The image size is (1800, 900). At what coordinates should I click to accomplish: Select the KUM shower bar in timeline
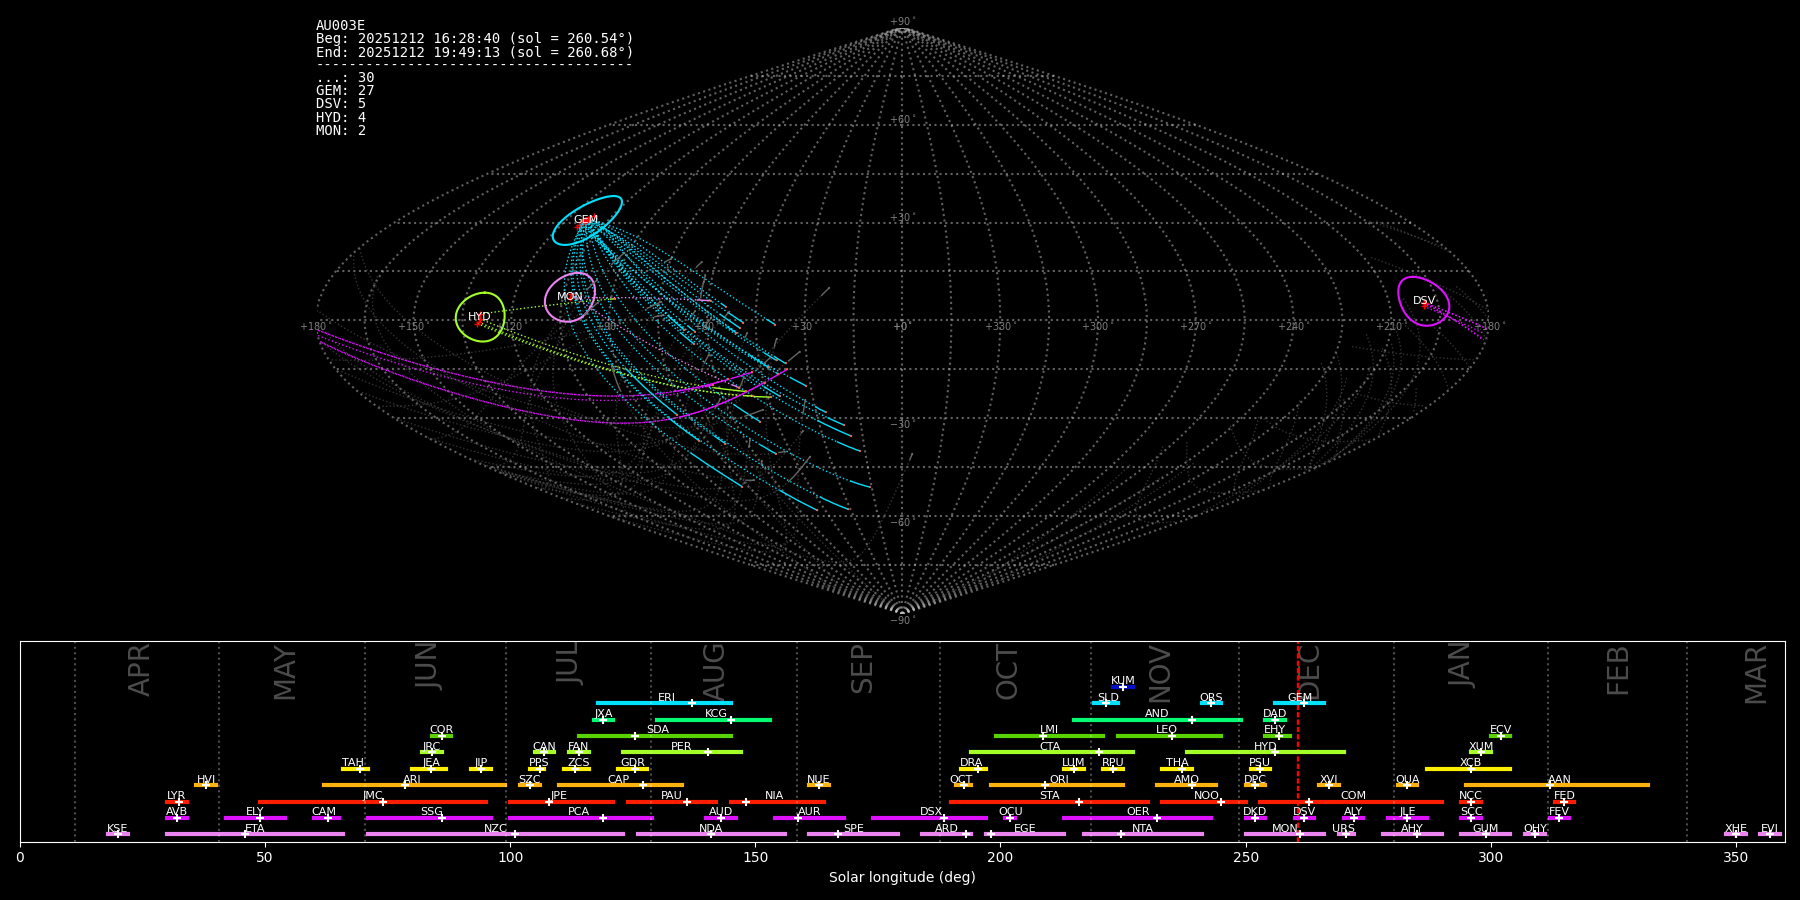(x=1123, y=687)
